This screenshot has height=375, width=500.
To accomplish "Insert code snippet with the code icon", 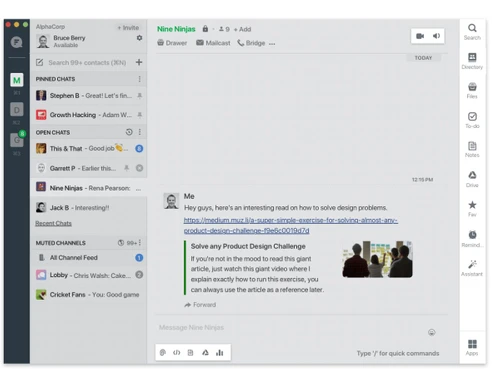I will [176, 352].
